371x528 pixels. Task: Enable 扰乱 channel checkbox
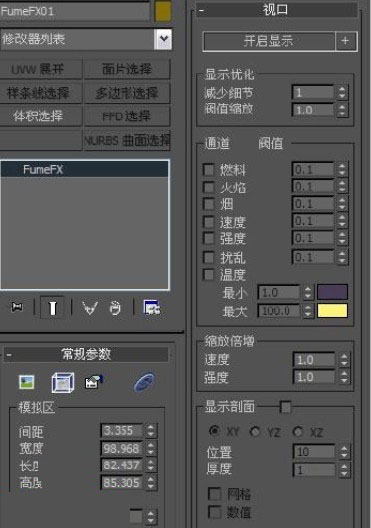(209, 258)
